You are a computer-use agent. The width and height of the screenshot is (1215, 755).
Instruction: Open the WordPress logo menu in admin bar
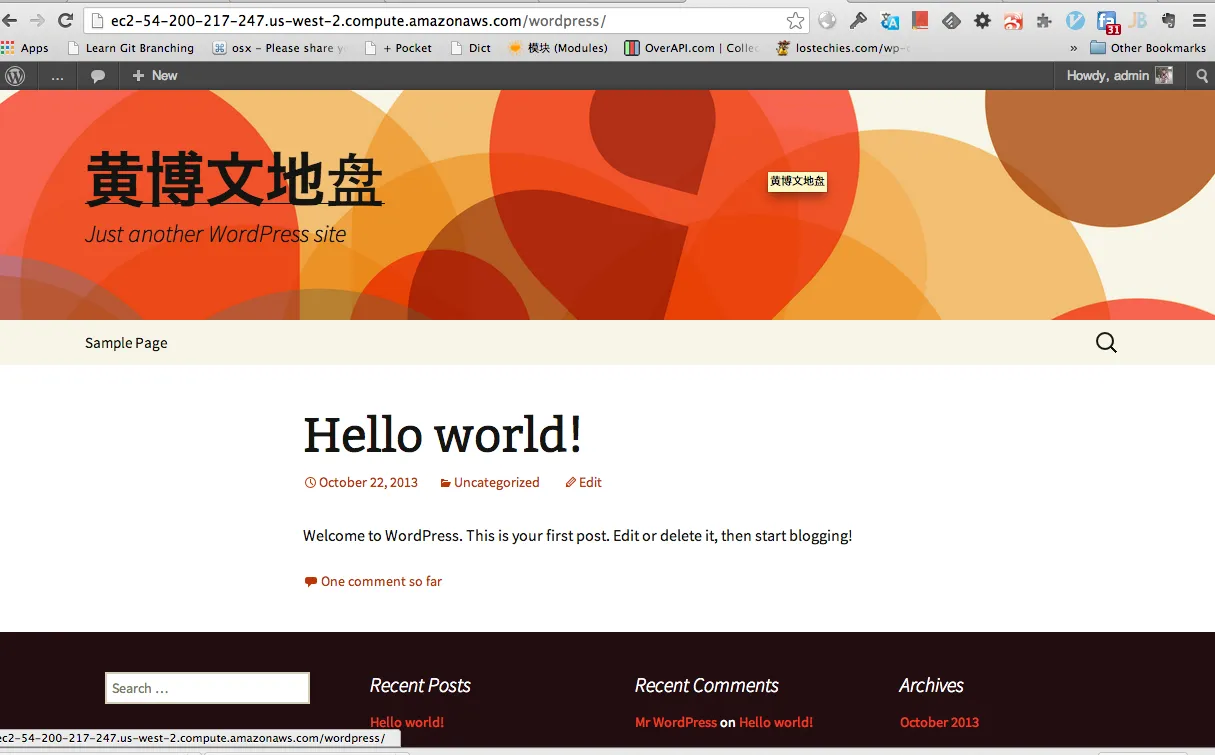click(15, 76)
